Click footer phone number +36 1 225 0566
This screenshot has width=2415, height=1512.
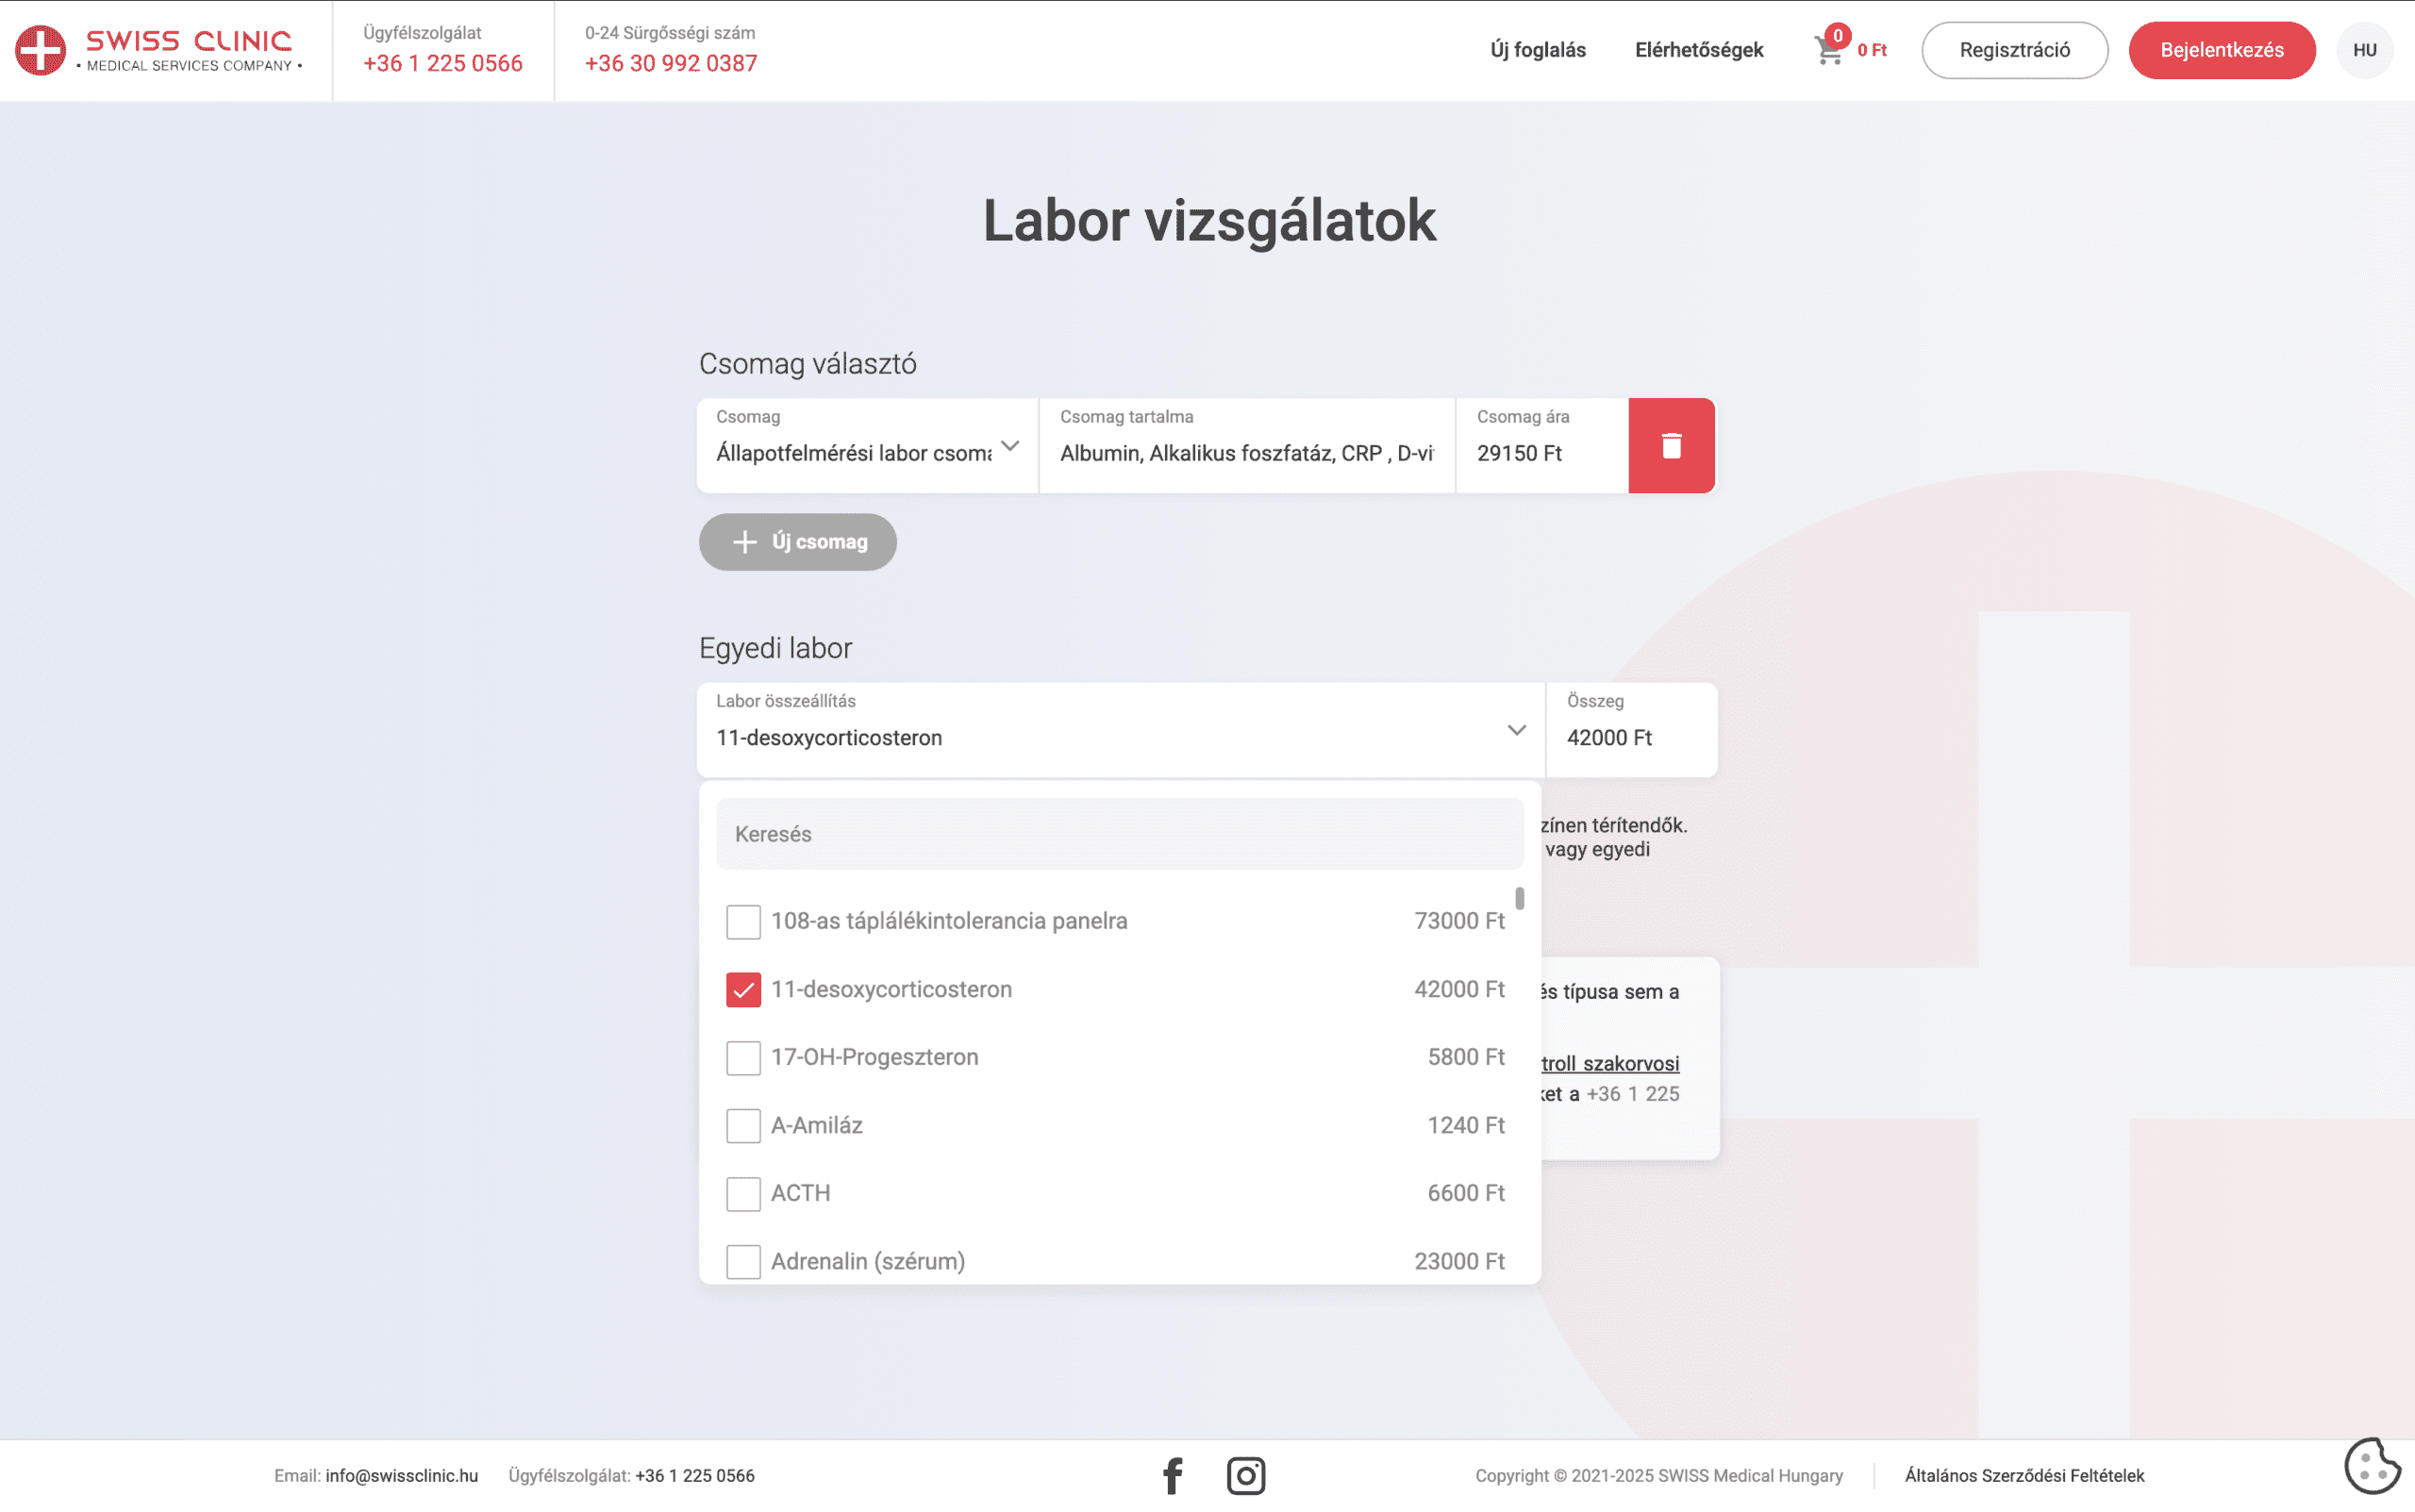pyautogui.click(x=694, y=1476)
